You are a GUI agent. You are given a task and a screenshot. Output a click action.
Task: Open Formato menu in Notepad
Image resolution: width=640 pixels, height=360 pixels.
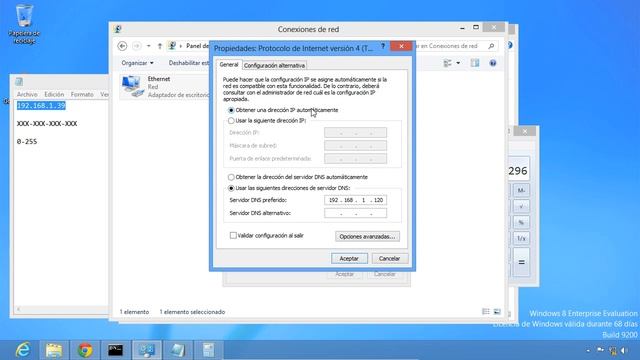82,94
